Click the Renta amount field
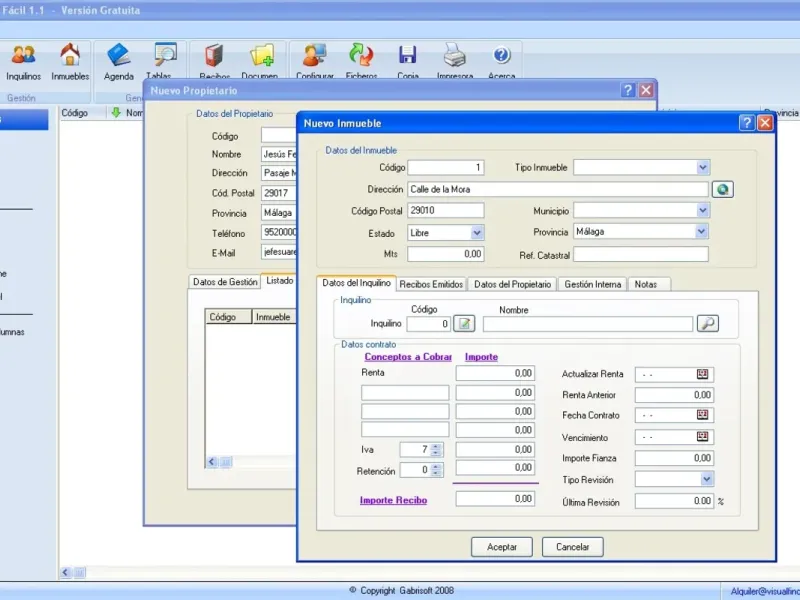Screen dimensions: 800x600 pos(495,373)
